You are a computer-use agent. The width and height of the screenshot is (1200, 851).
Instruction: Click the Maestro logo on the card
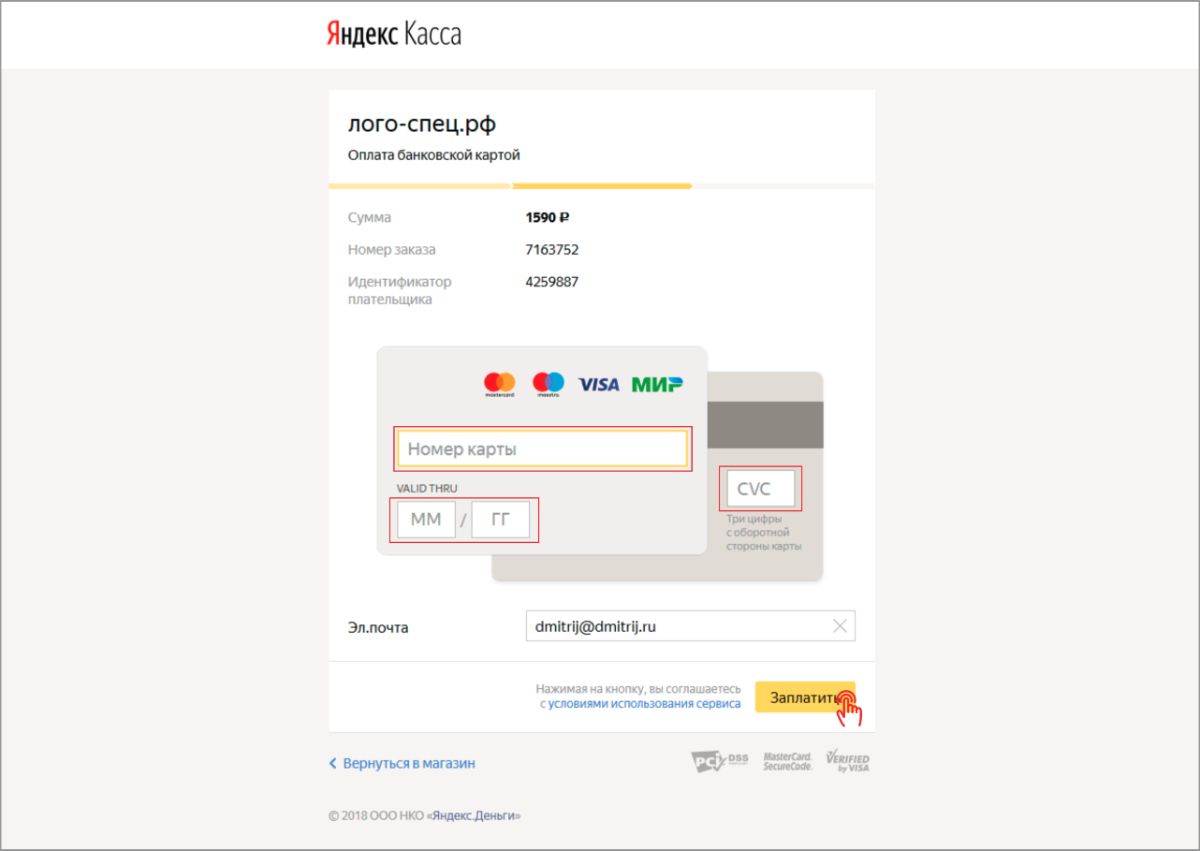tap(548, 384)
